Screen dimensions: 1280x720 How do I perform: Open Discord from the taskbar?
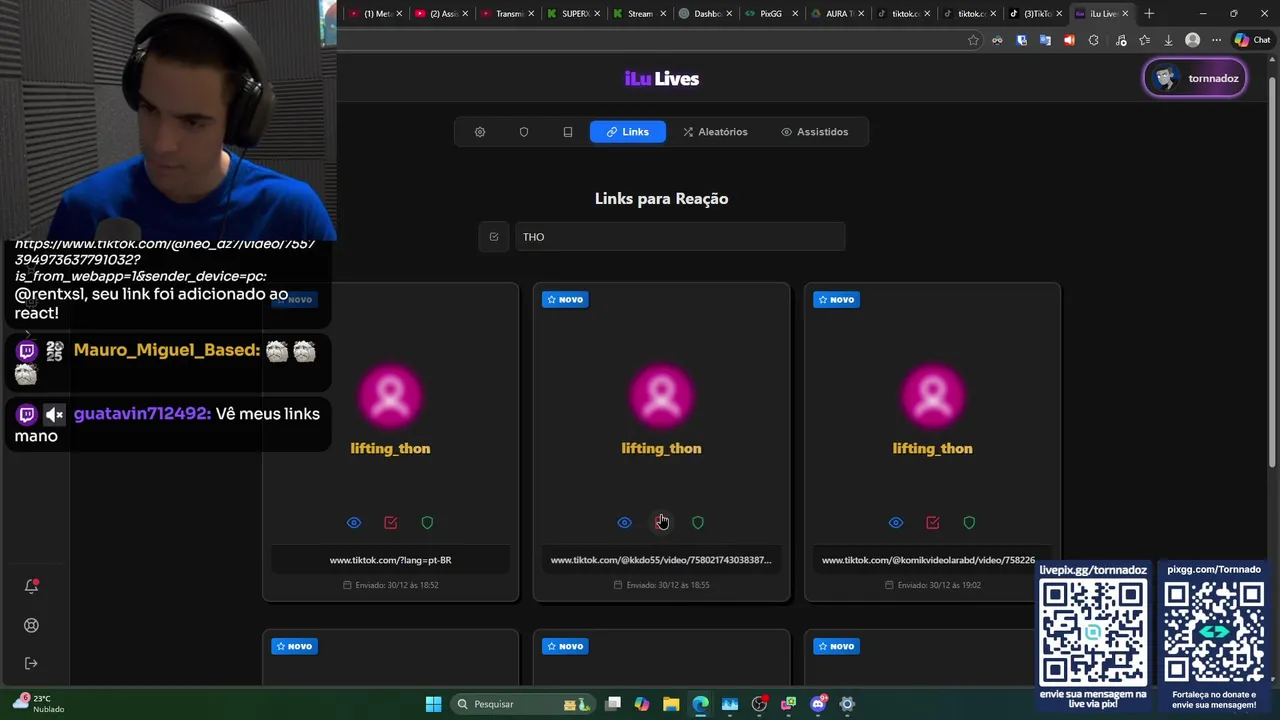pyautogui.click(x=818, y=704)
